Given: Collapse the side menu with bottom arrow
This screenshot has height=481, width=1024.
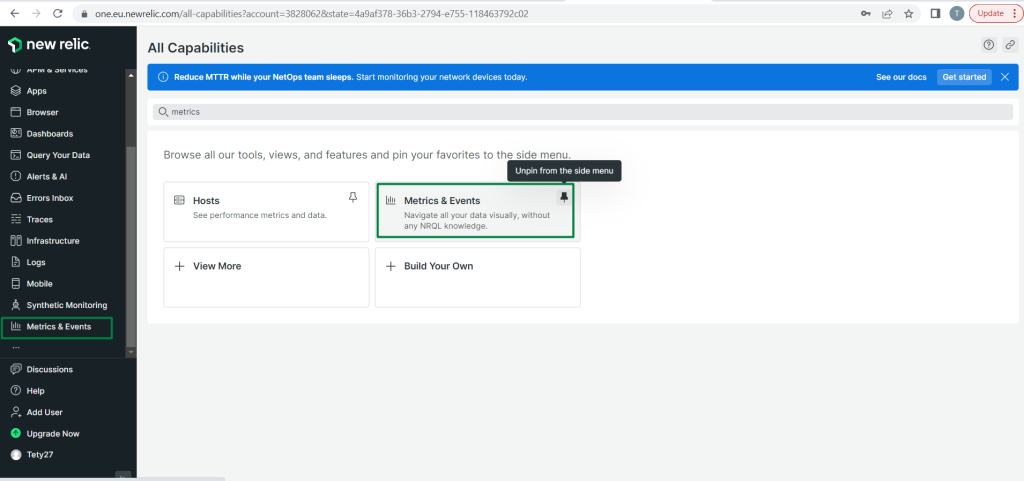Looking at the screenshot, I should pyautogui.click(x=123, y=476).
